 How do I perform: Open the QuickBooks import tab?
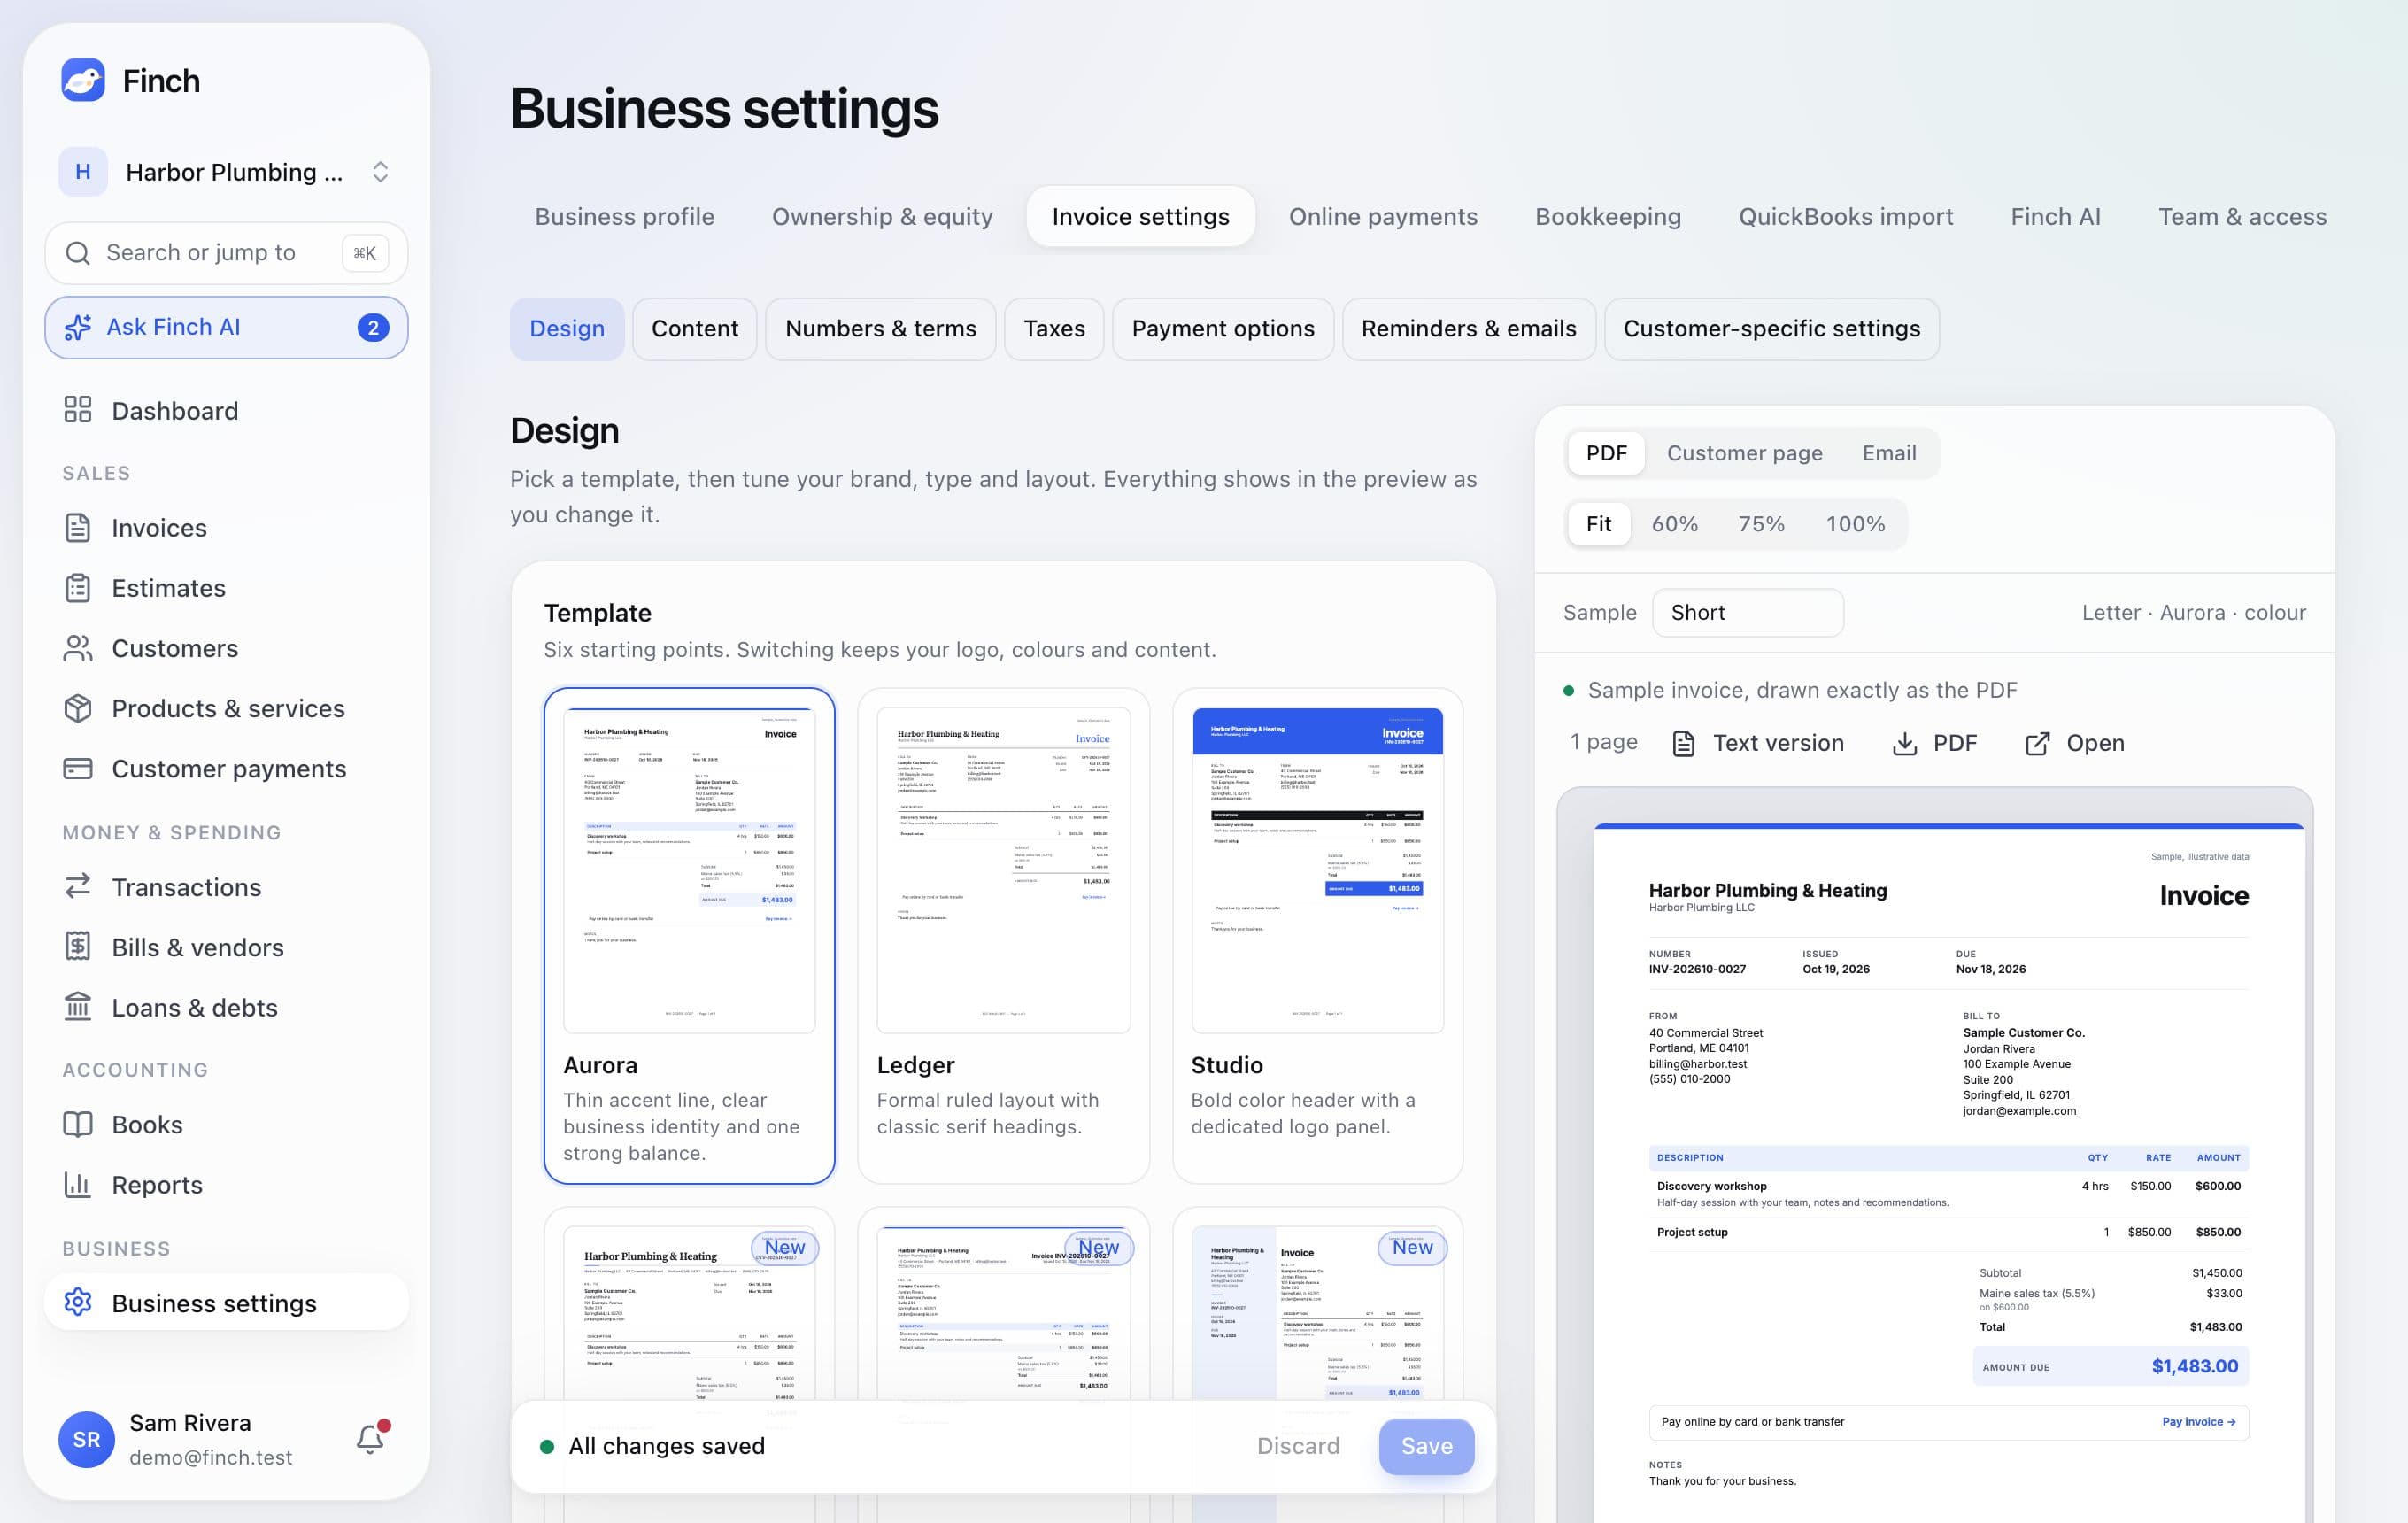(x=1845, y=216)
